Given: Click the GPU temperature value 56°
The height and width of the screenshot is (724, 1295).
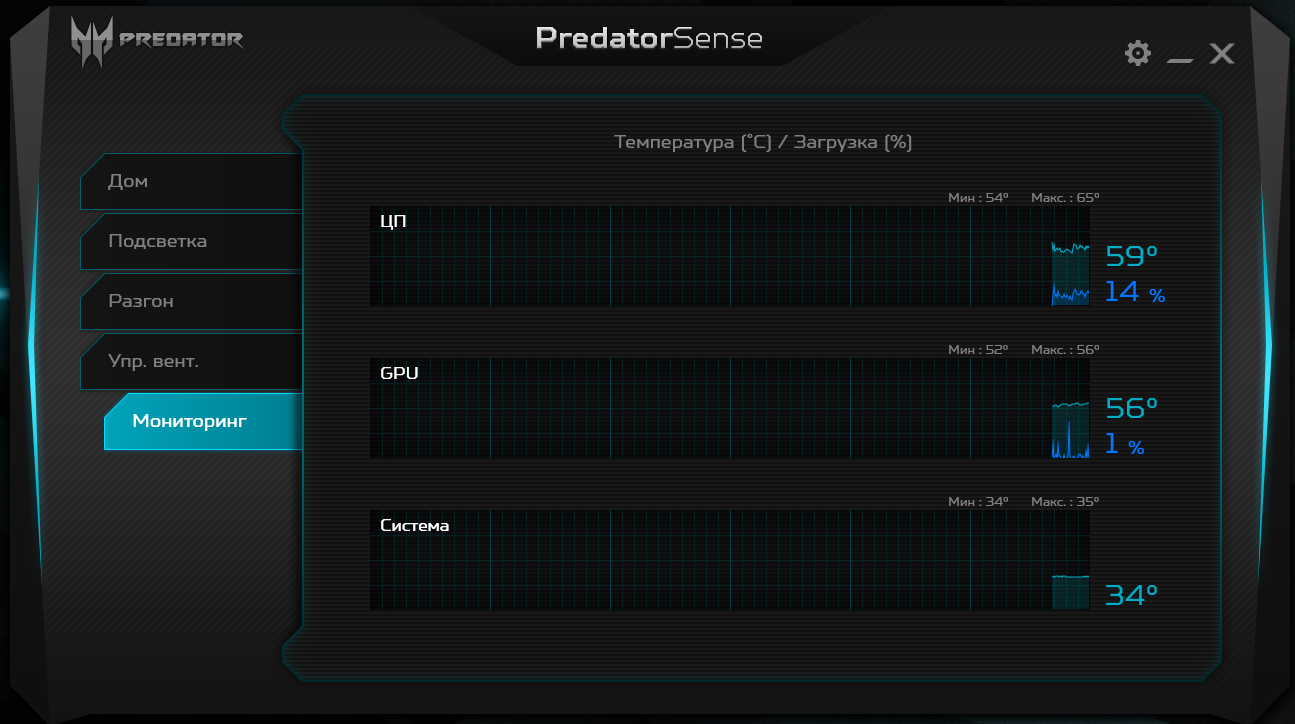Looking at the screenshot, I should [x=1131, y=408].
